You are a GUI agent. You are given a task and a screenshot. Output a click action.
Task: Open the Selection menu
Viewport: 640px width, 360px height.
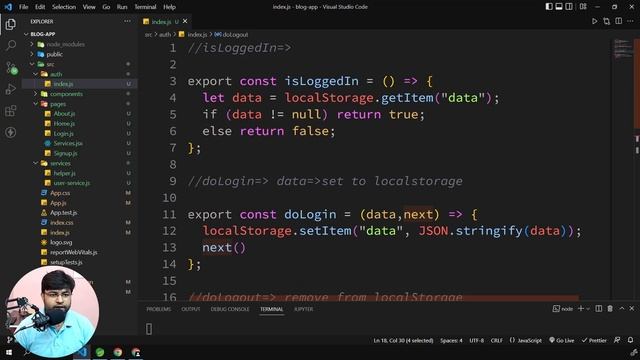point(64,7)
